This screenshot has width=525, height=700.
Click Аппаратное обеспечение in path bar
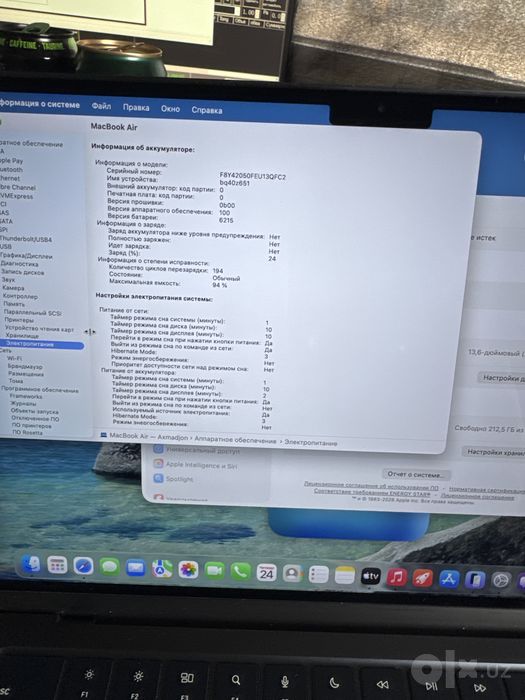click(x=235, y=440)
